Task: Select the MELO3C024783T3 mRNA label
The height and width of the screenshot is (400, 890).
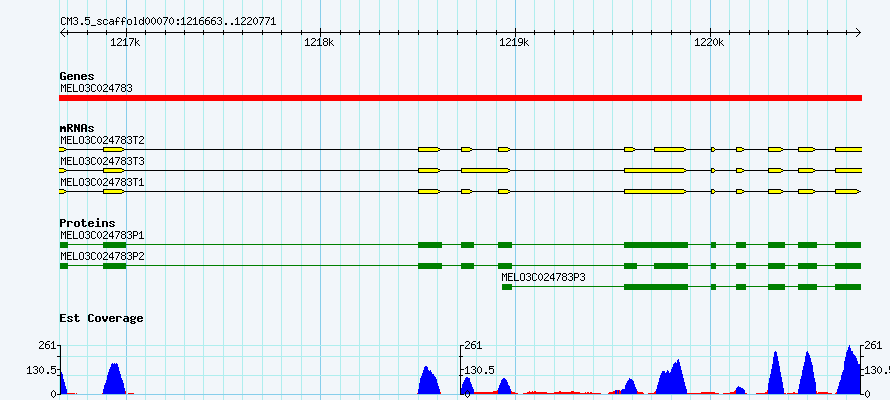Action: 102,161
